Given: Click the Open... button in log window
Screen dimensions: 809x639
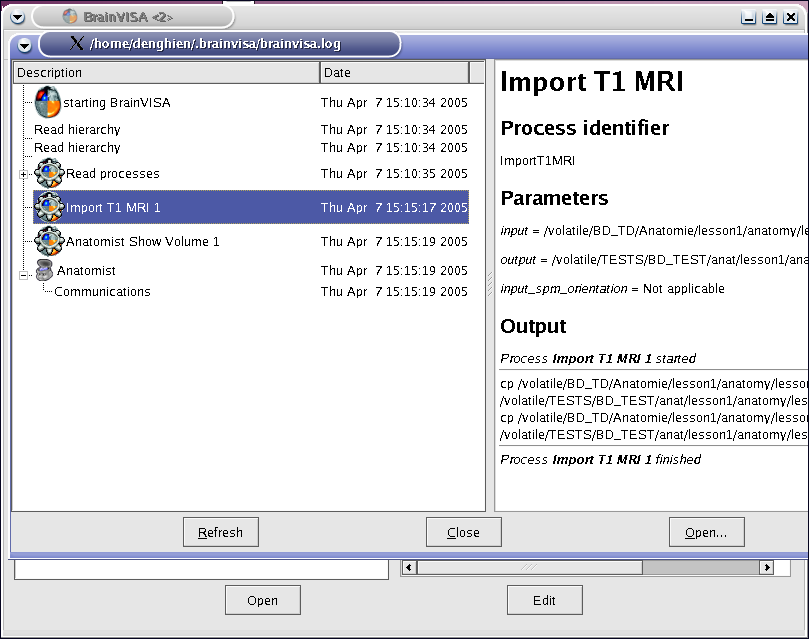Looking at the screenshot, I should (x=706, y=532).
